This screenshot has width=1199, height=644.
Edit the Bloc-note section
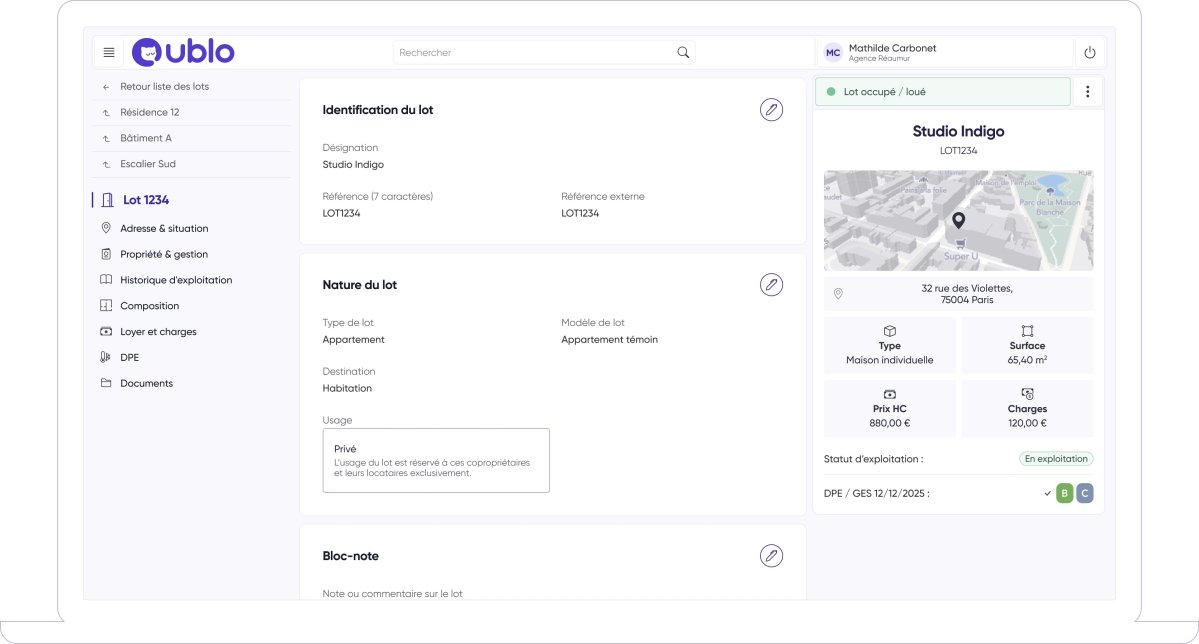771,556
